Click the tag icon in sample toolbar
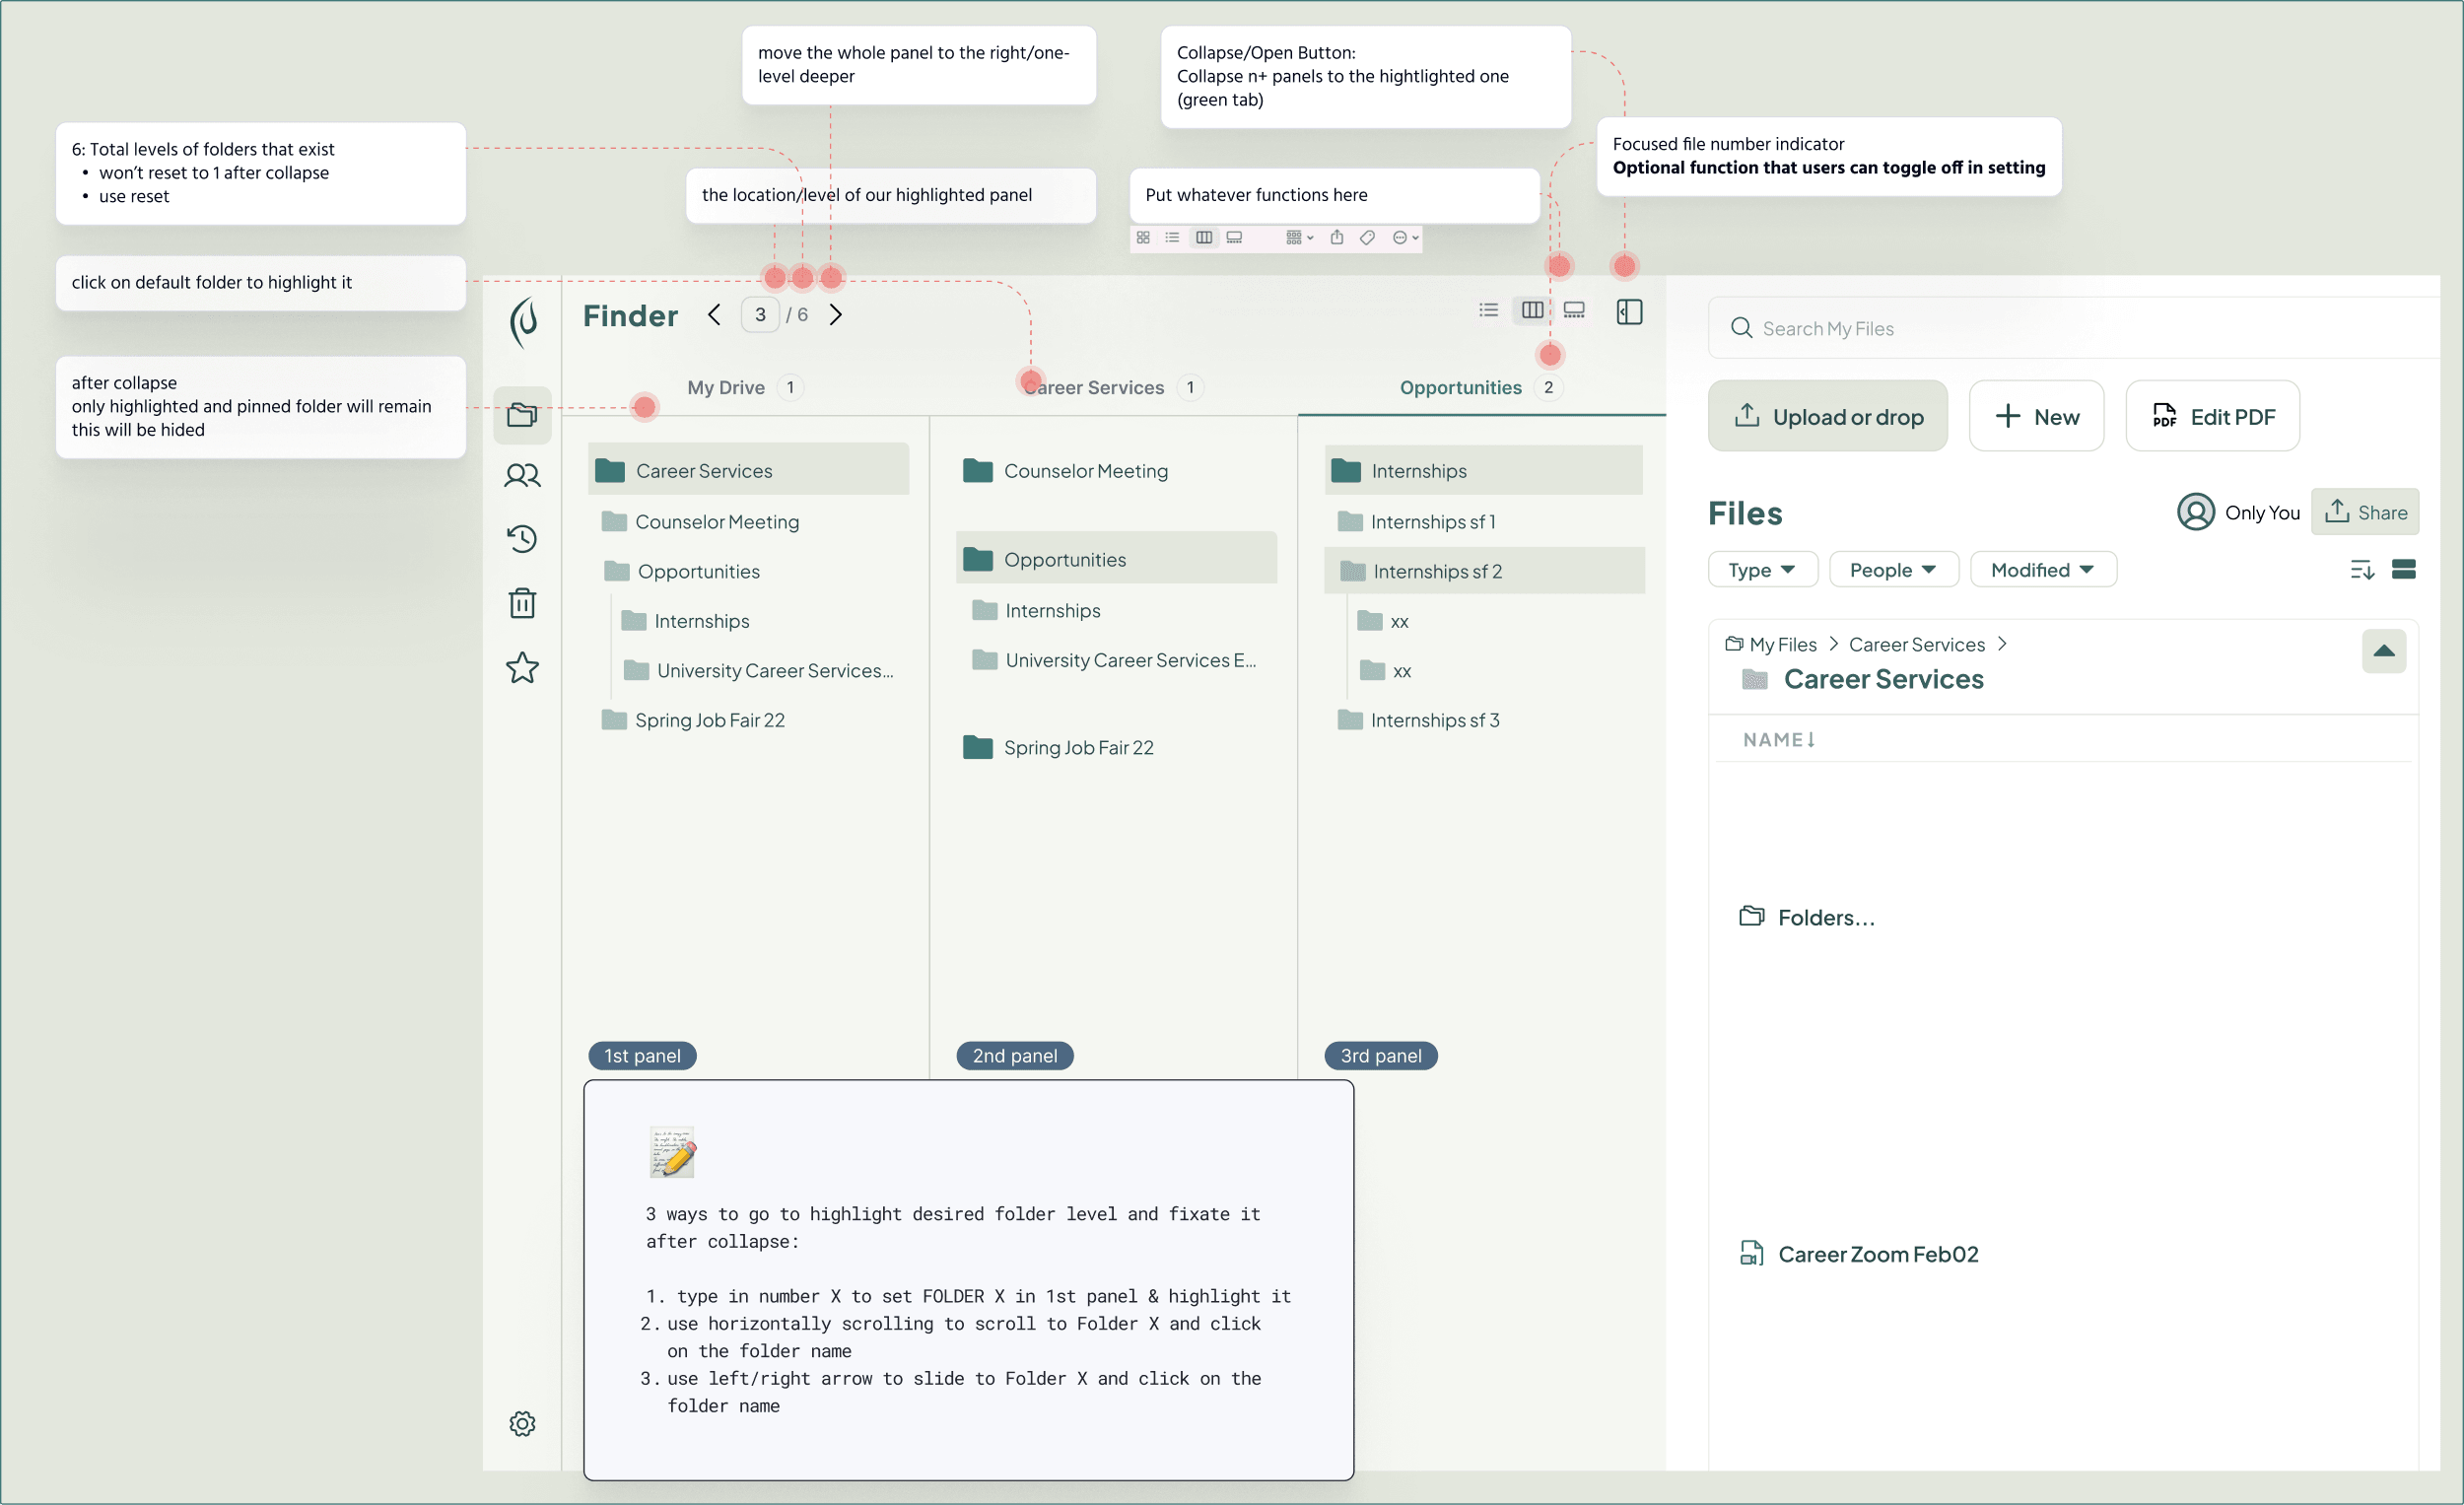This screenshot has height=1505, width=2464. tap(1368, 237)
